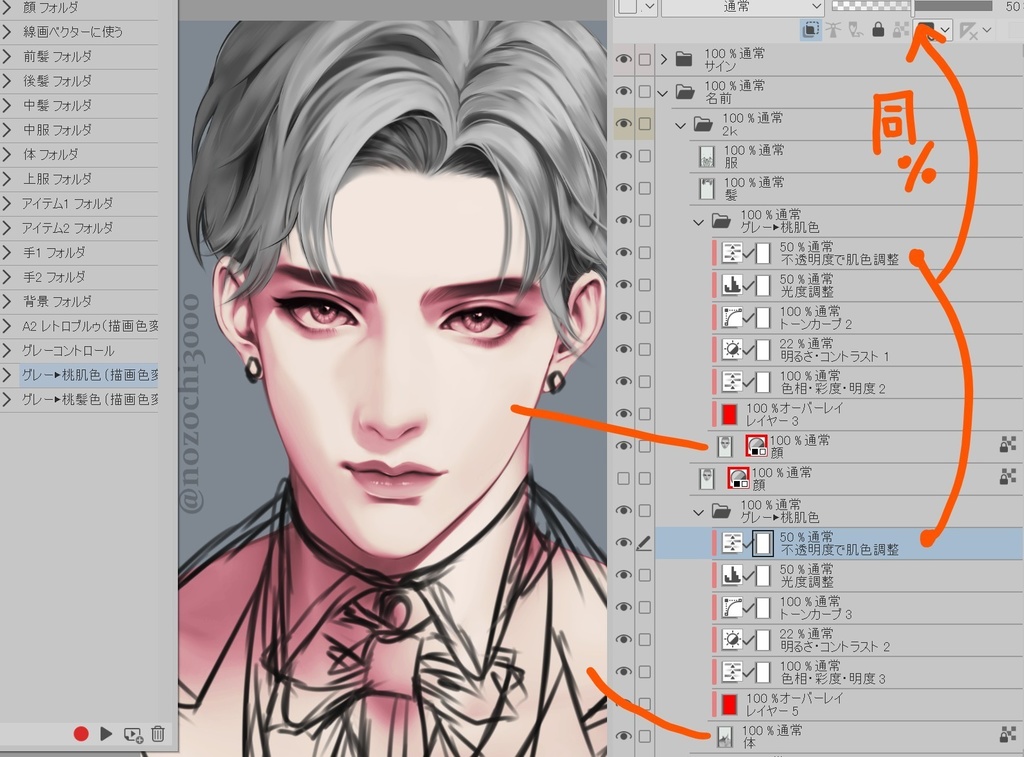
Task: Select ruler display toggle icon
Action: [968, 29]
